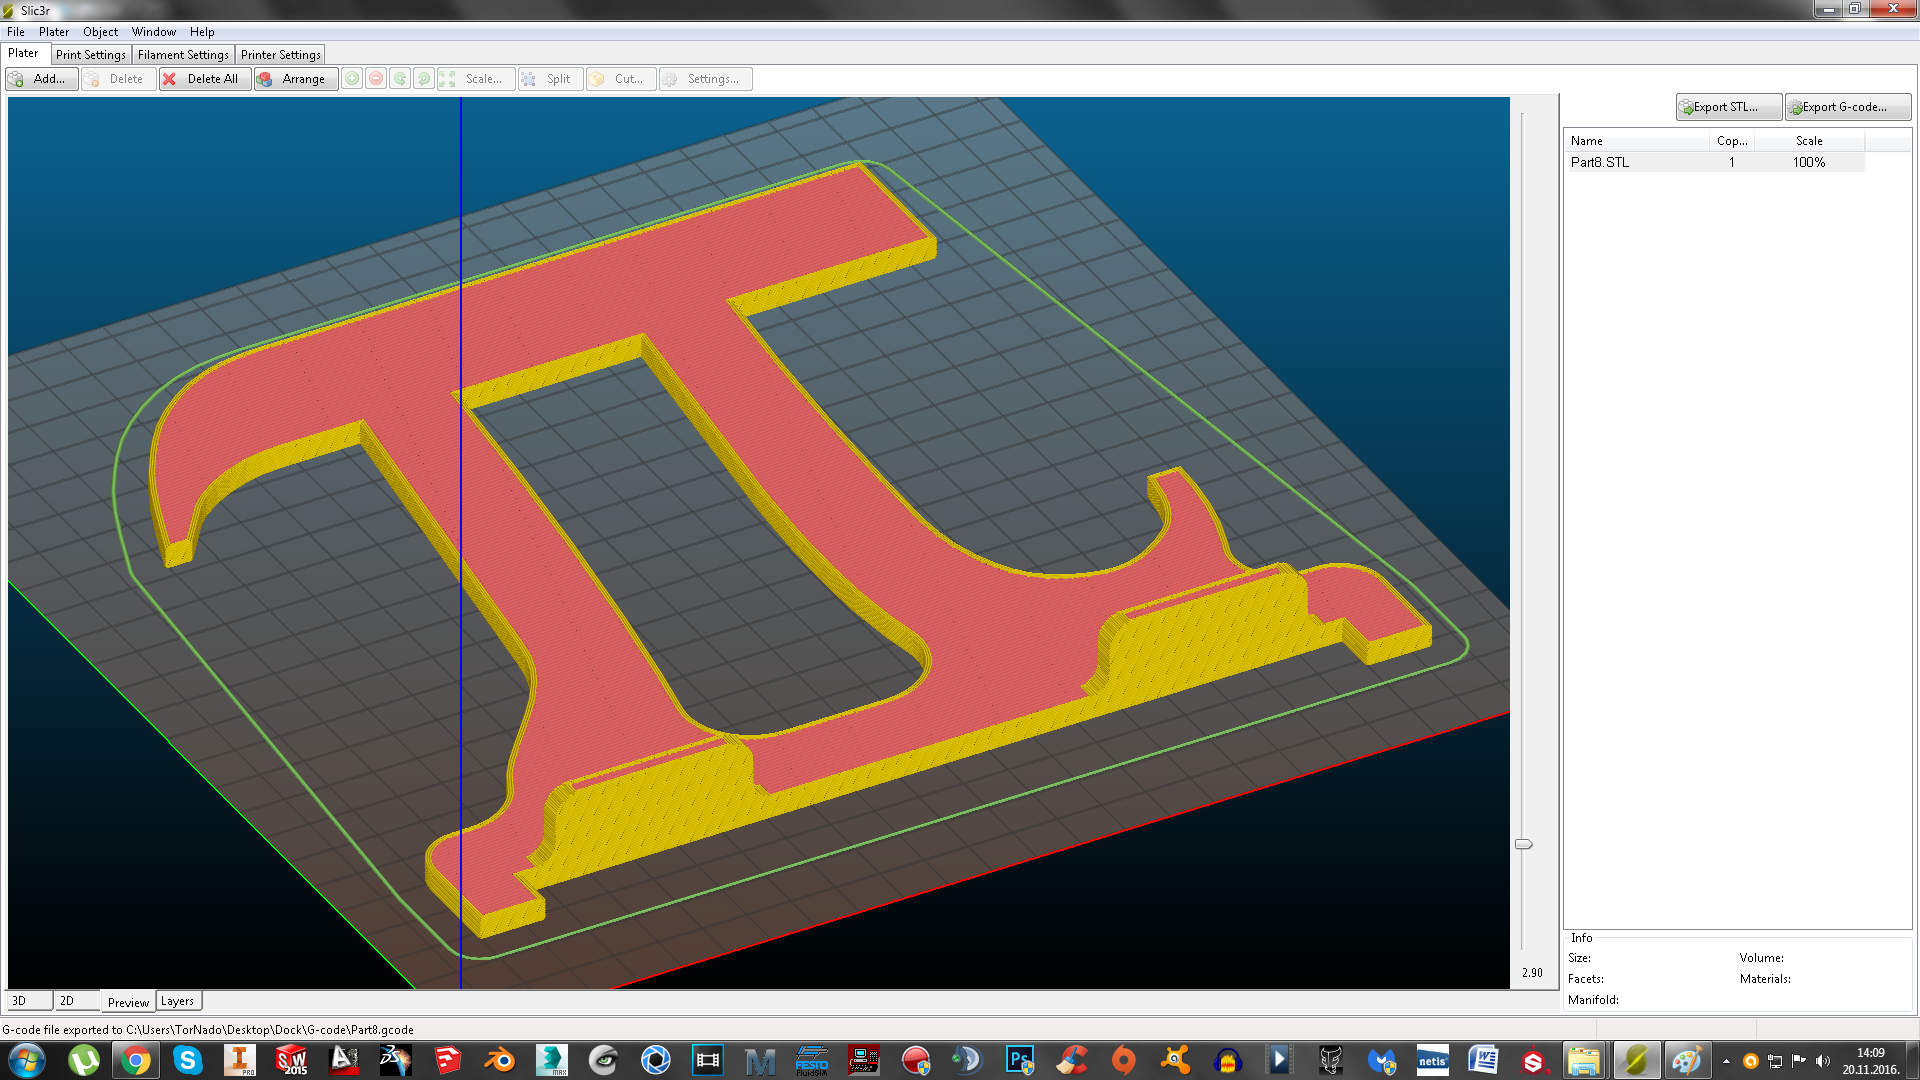Open the Filament Settings tab

click(x=183, y=55)
